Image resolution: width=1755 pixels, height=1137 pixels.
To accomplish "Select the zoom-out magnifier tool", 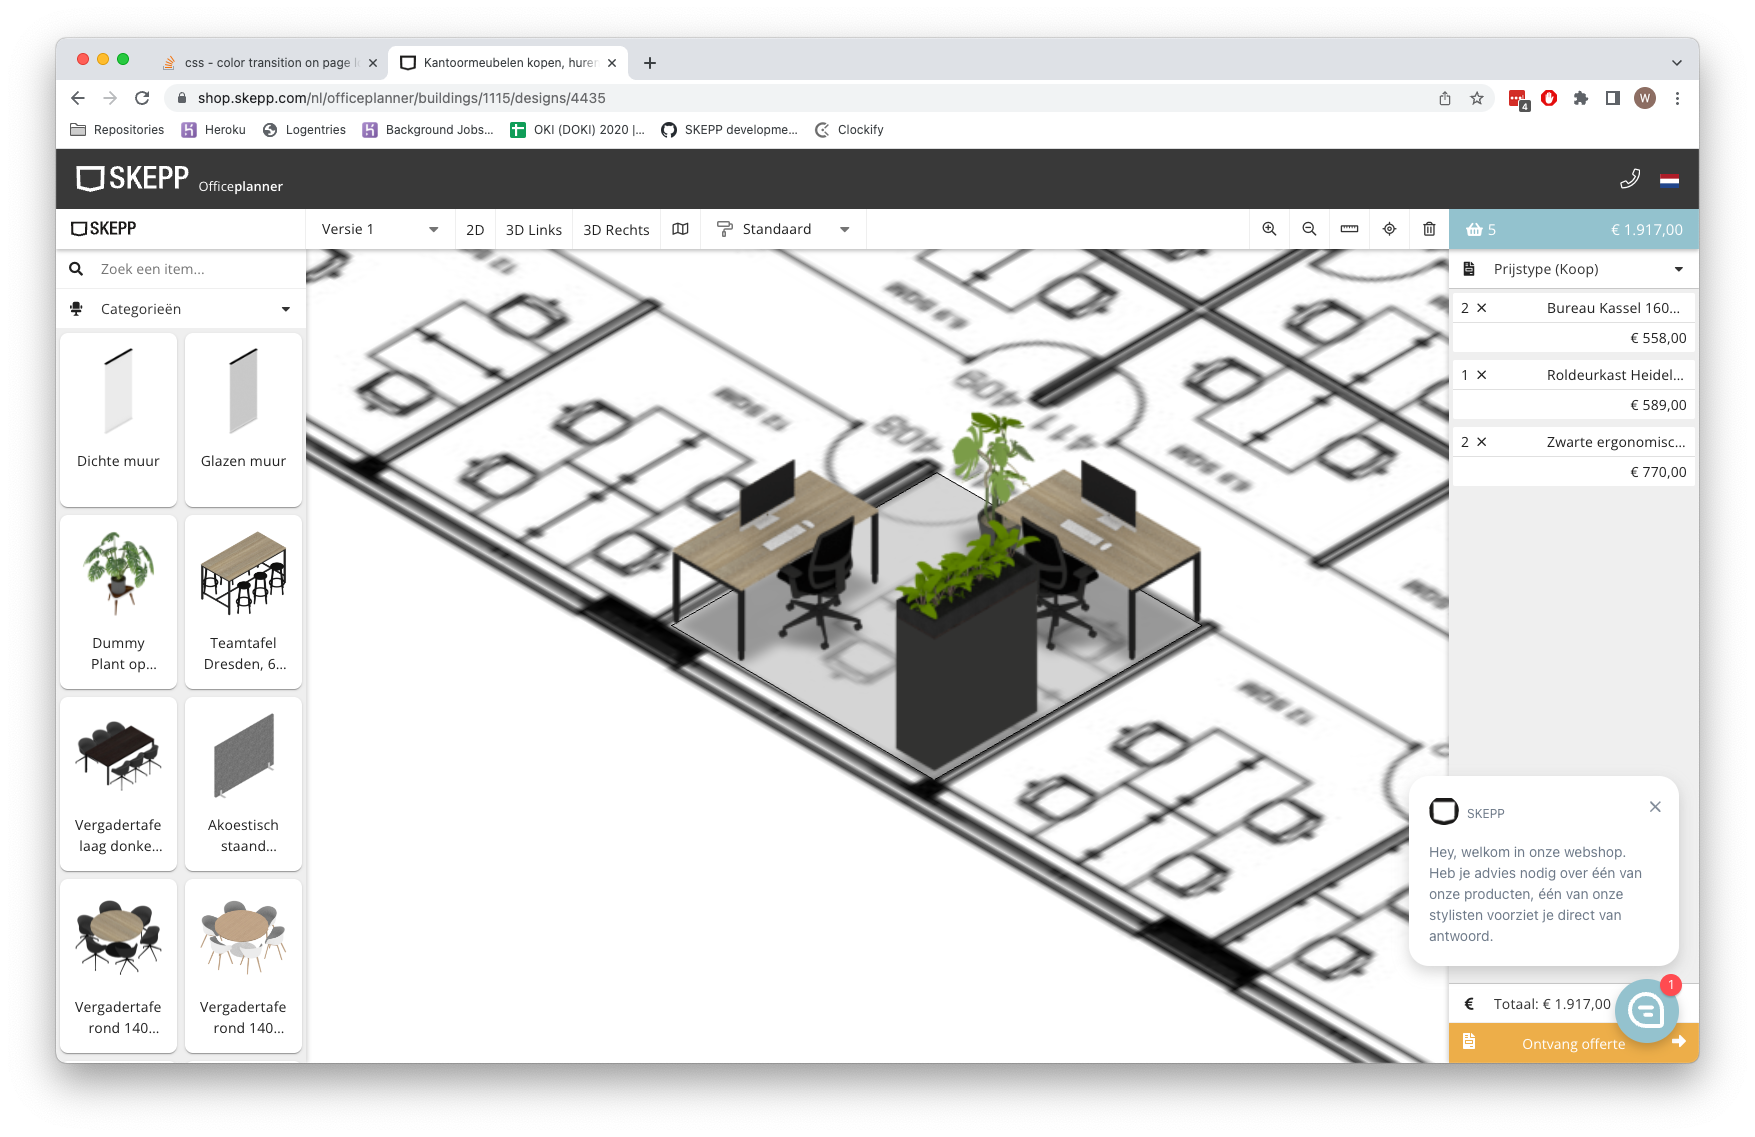I will [1309, 229].
